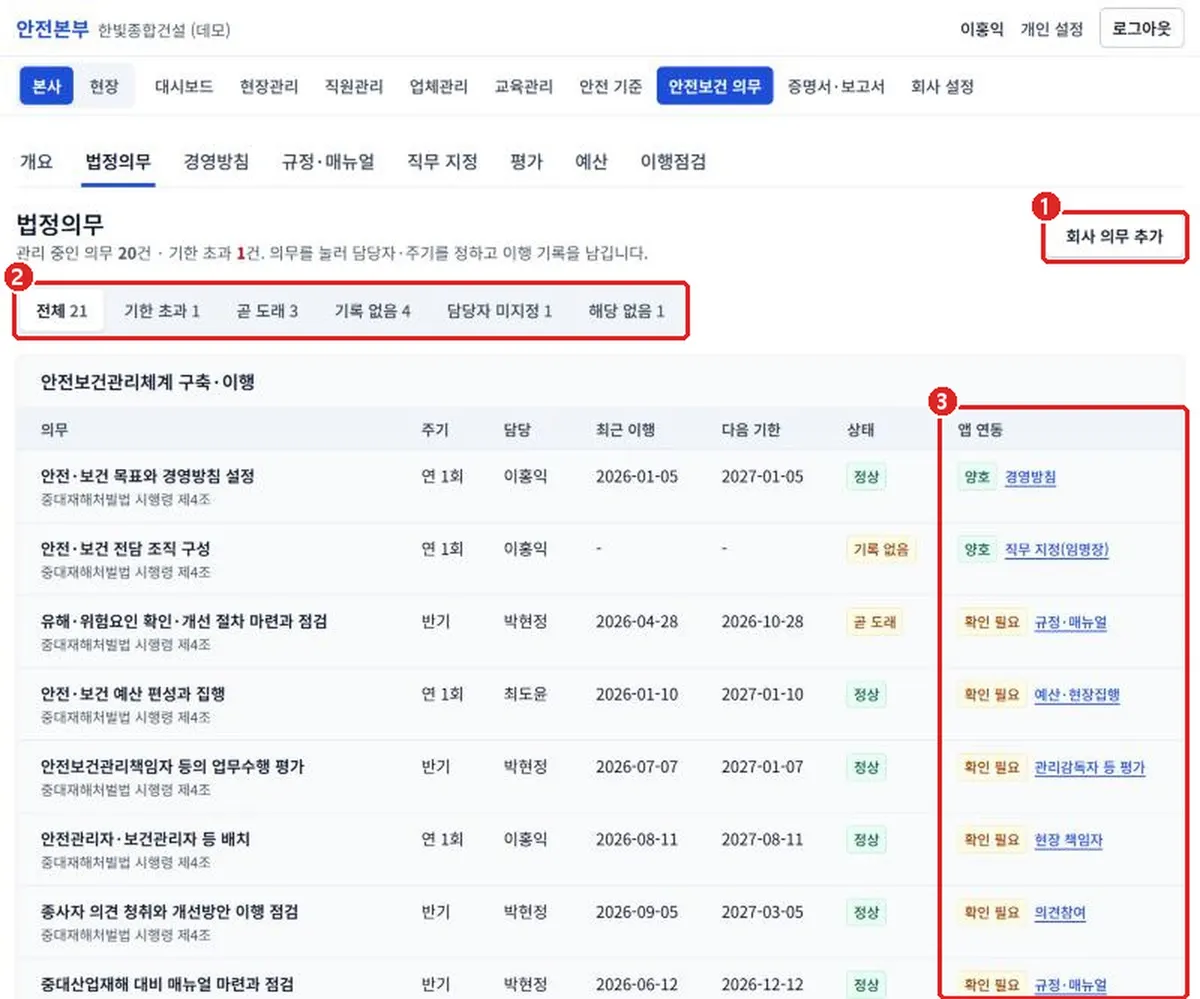Open the 관리감독자 등 평가 link
Screen dimensions: 1200x999
point(1090,767)
